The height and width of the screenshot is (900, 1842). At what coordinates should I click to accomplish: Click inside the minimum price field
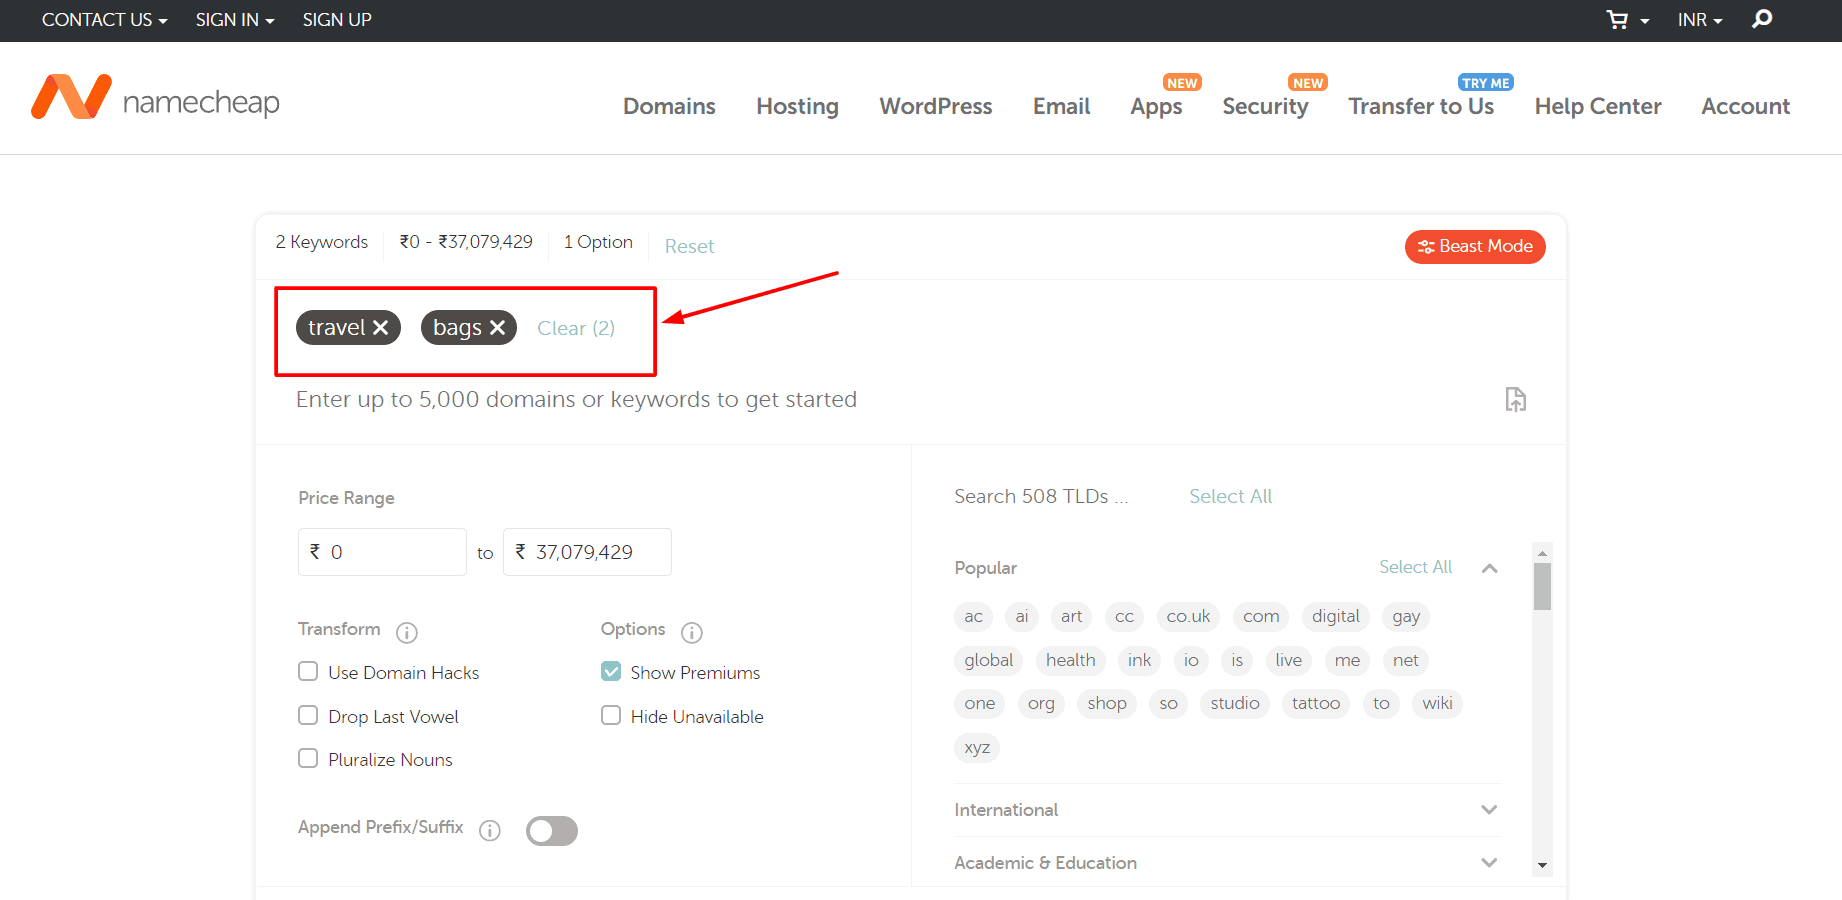(392, 552)
